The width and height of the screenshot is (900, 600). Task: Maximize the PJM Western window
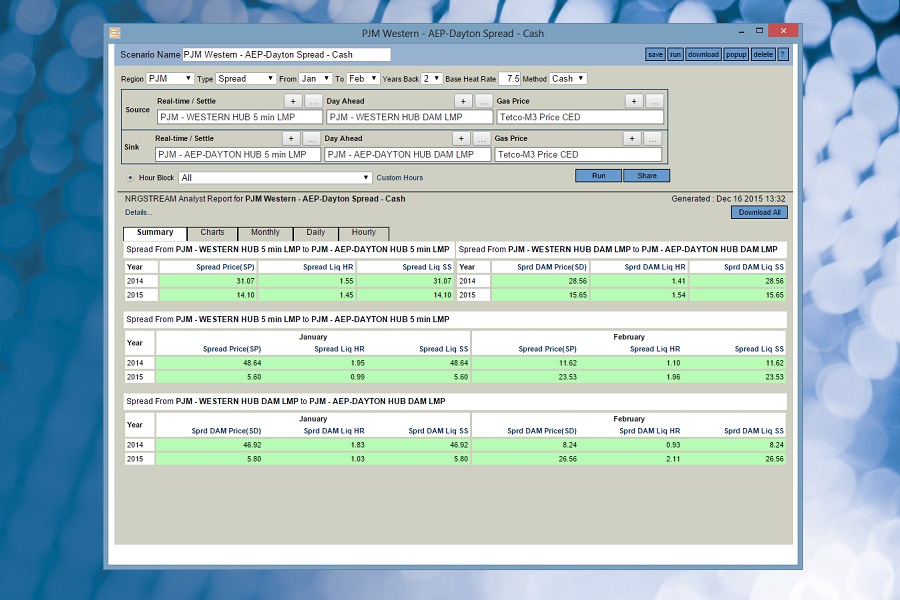759,31
